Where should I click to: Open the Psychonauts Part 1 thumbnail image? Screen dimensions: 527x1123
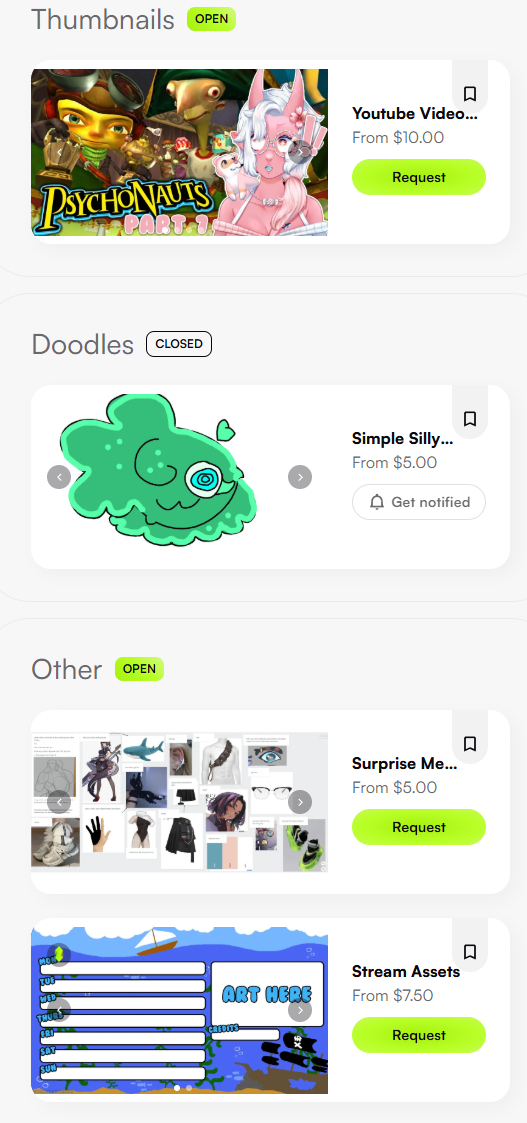tap(179, 153)
